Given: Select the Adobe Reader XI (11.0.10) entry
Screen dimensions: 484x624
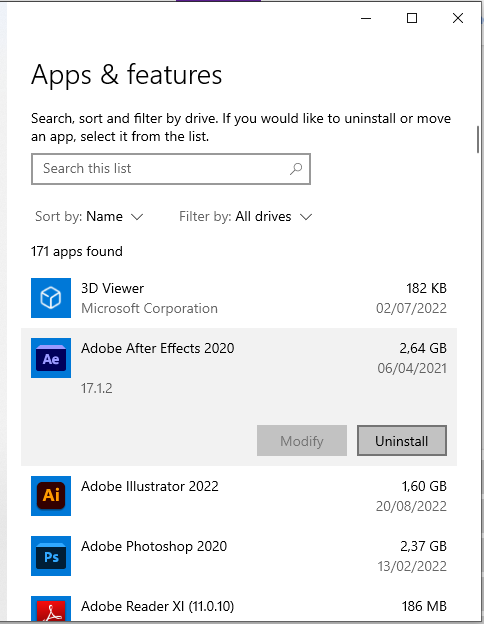Looking at the screenshot, I should 239,607.
